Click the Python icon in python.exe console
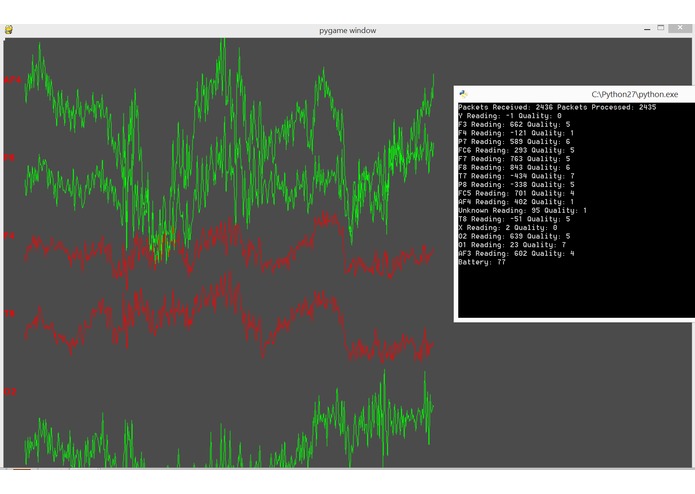695x494 pixels. coord(464,94)
